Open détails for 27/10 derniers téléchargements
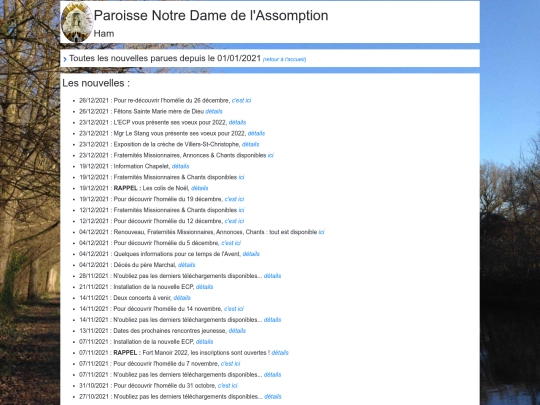Image resolution: width=540 pixels, height=405 pixels. pyautogui.click(x=273, y=397)
